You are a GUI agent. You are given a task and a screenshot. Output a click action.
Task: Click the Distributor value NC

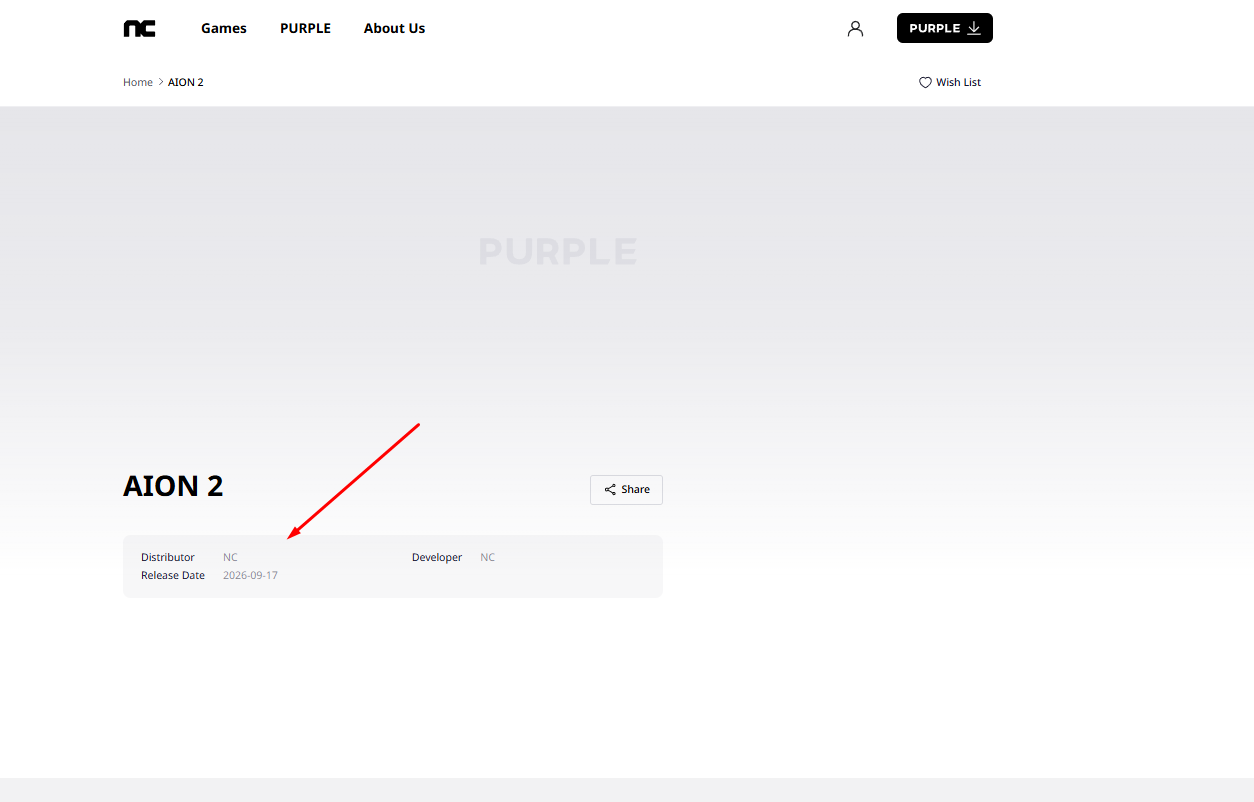230,557
